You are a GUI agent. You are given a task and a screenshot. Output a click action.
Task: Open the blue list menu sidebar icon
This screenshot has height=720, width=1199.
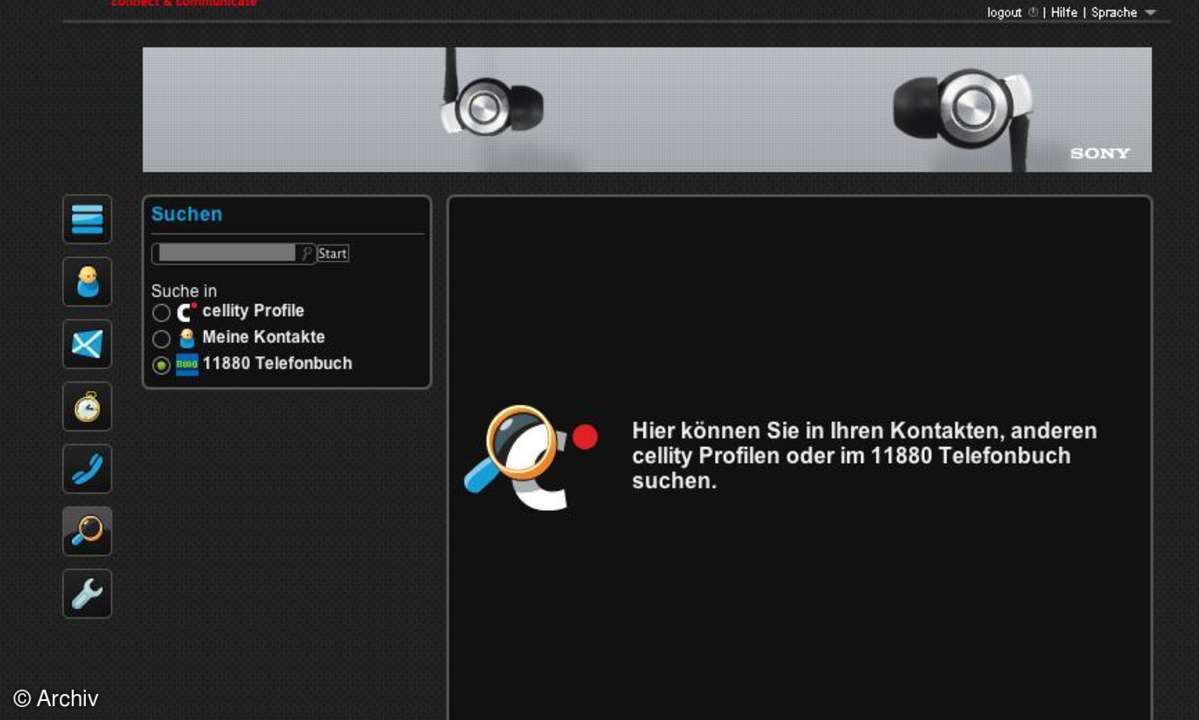click(87, 219)
